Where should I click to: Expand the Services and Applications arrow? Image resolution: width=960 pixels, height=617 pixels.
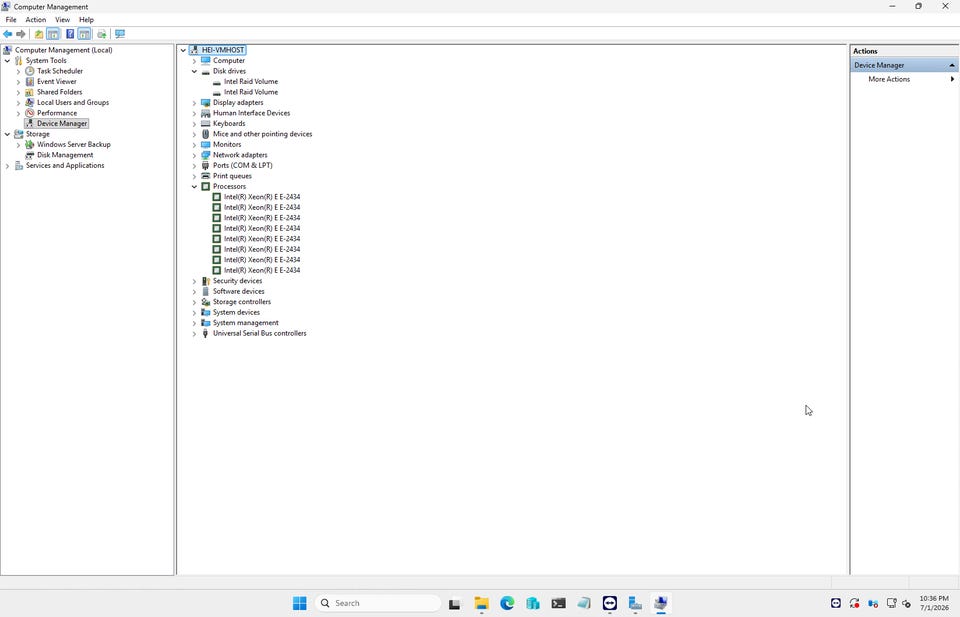click(x=7, y=166)
